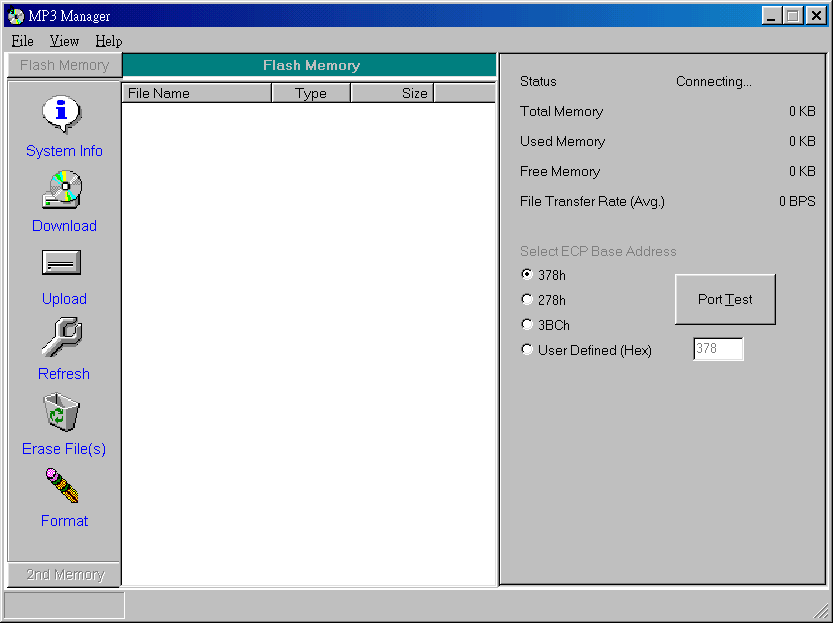Open the File menu
Viewport: 833px width, 623px height.
pyautogui.click(x=22, y=41)
